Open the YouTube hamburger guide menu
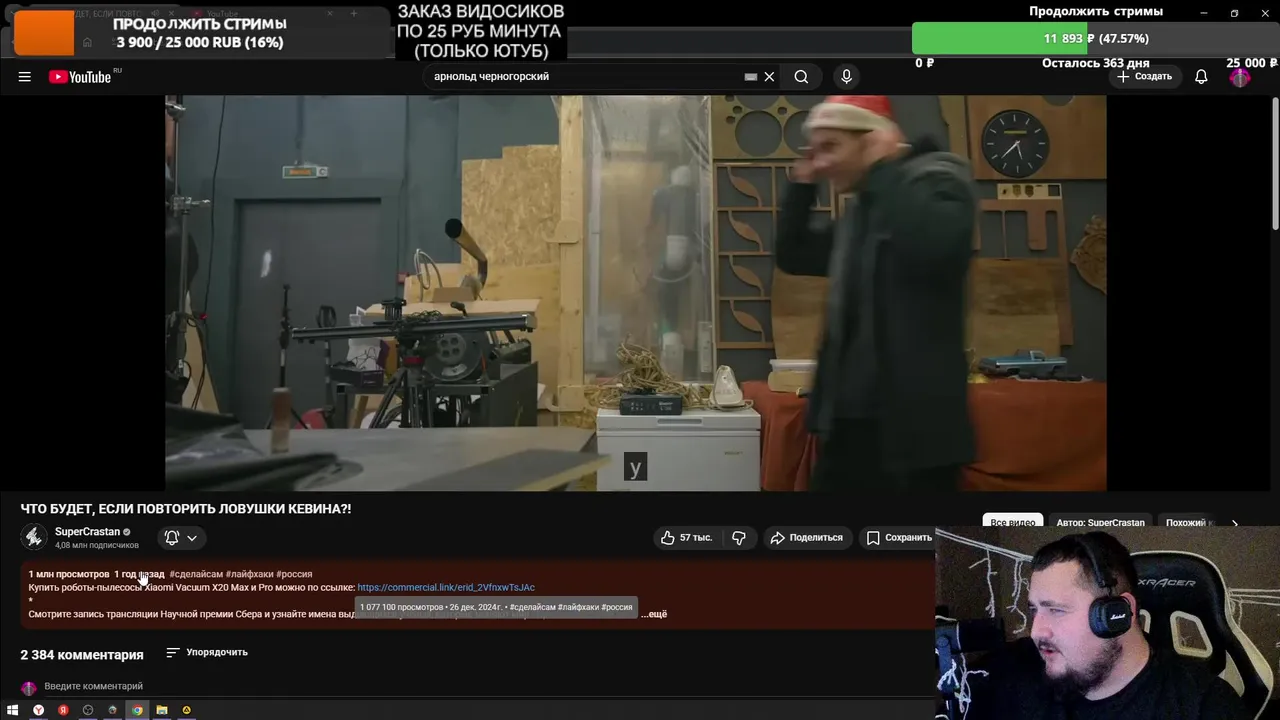 [24, 77]
